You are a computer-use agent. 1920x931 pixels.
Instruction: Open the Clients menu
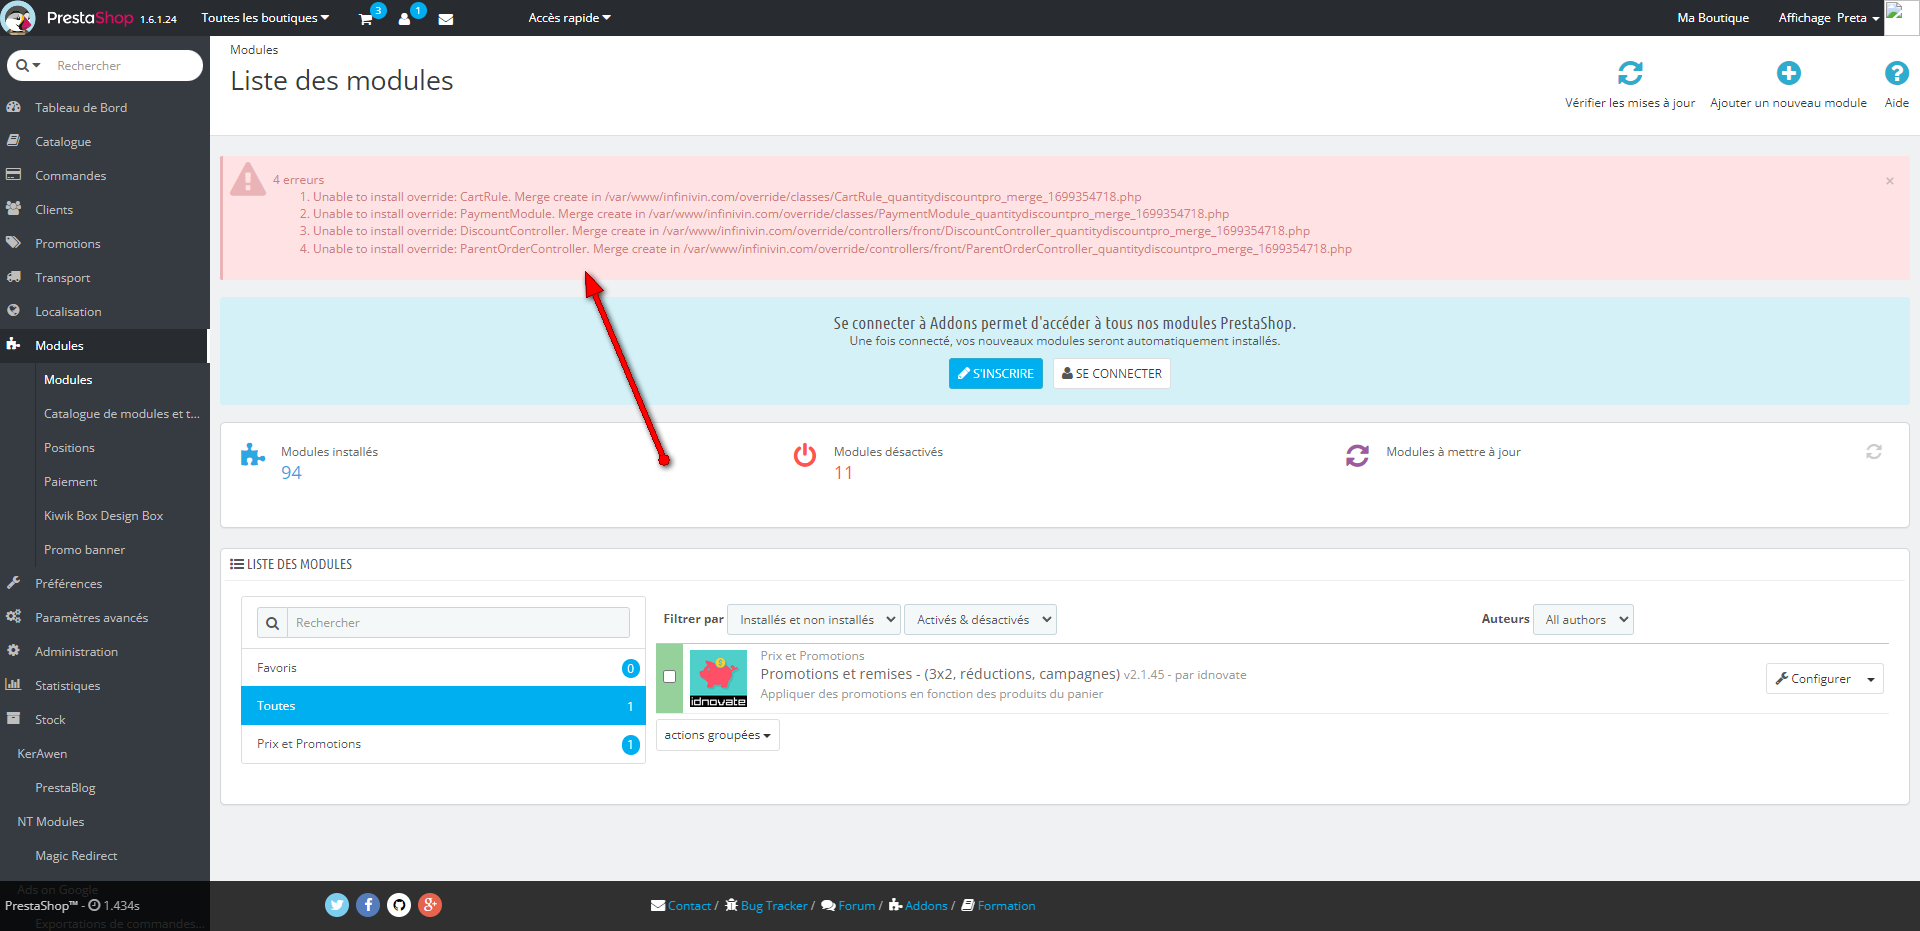click(105, 210)
